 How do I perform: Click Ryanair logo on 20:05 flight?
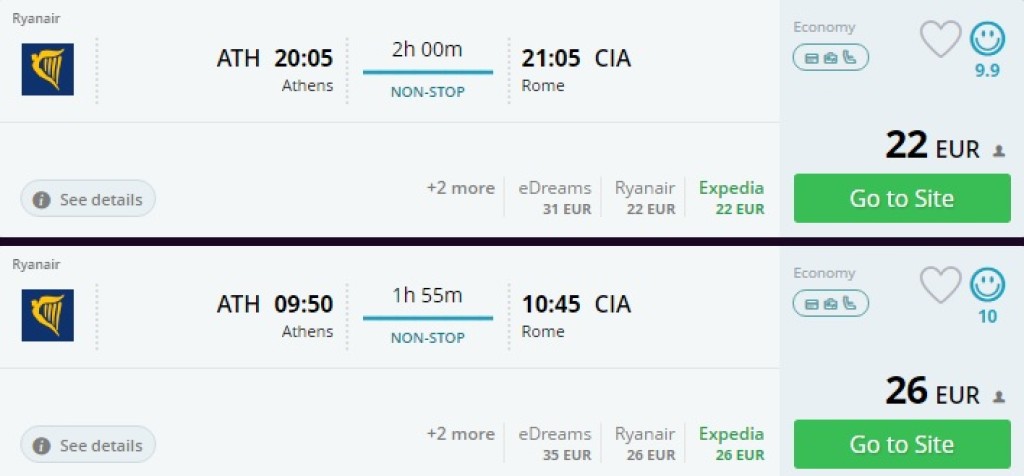click(48, 69)
